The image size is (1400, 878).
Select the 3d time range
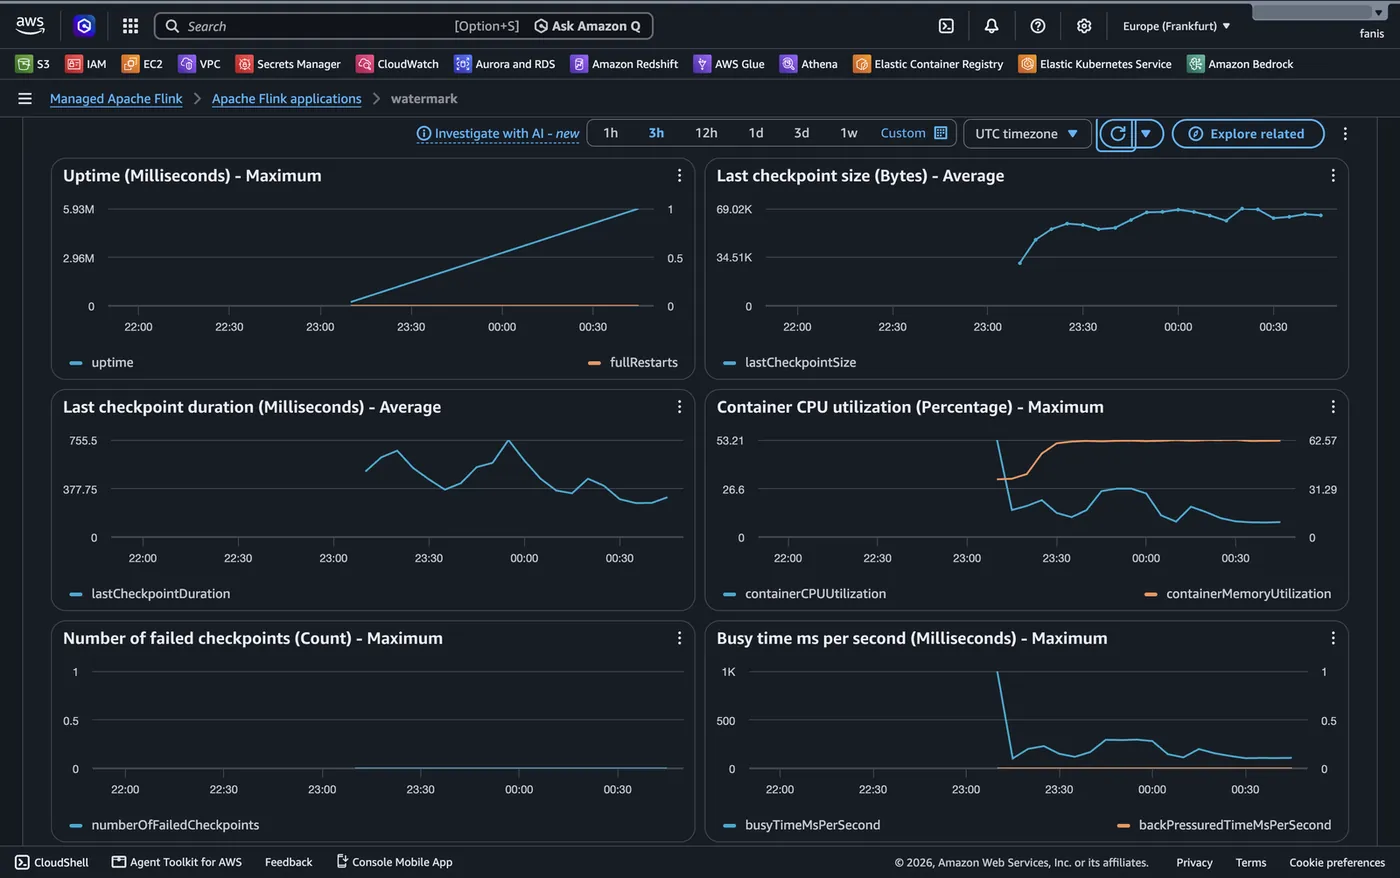pyautogui.click(x=801, y=133)
